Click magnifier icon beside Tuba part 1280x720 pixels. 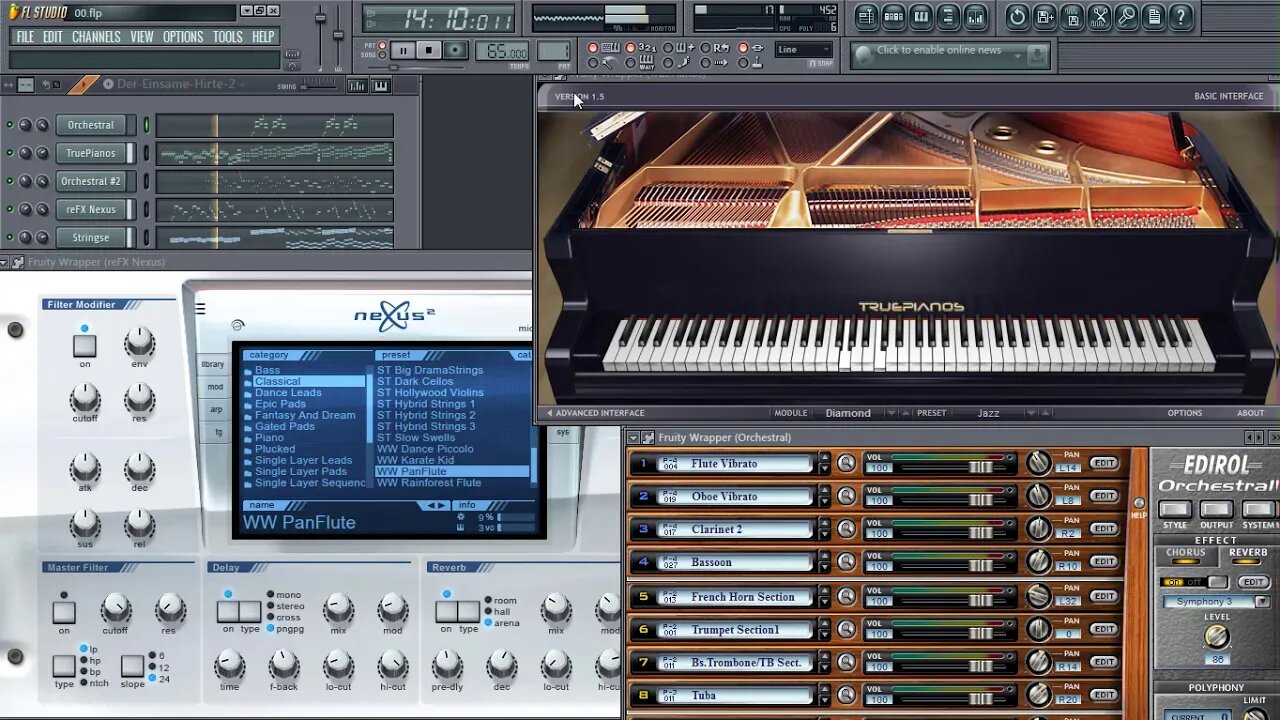coord(847,695)
